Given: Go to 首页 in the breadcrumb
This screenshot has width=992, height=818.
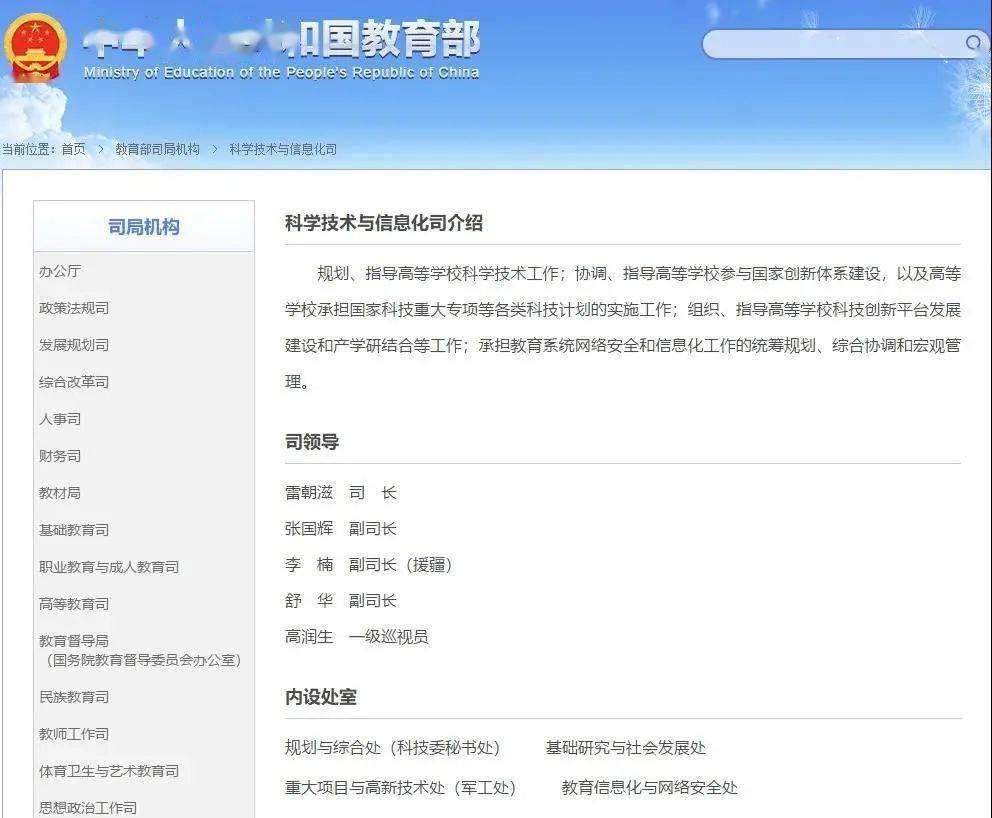Looking at the screenshot, I should [x=73, y=149].
